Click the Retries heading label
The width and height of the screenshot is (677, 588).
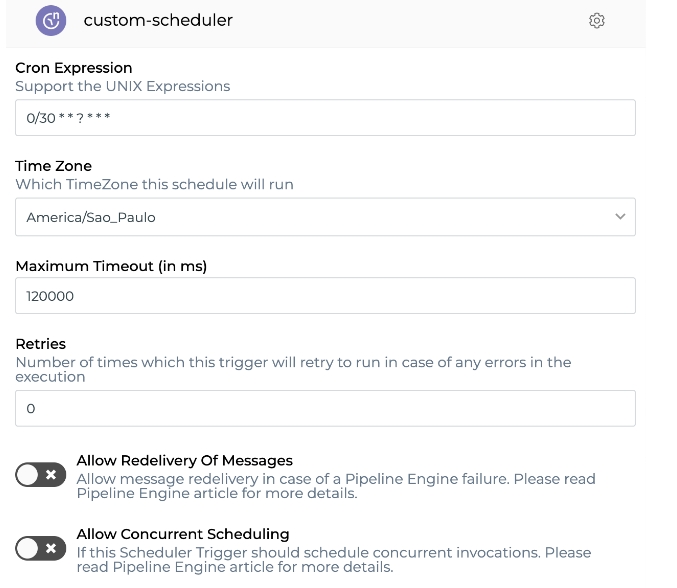[41, 344]
